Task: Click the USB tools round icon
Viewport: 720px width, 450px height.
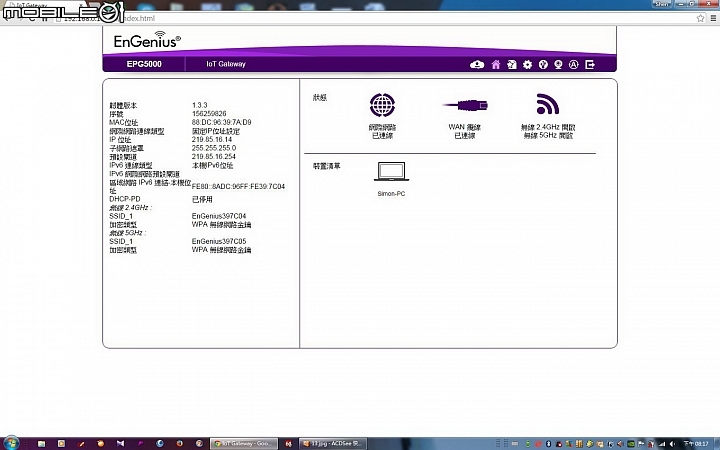Action: click(543, 65)
